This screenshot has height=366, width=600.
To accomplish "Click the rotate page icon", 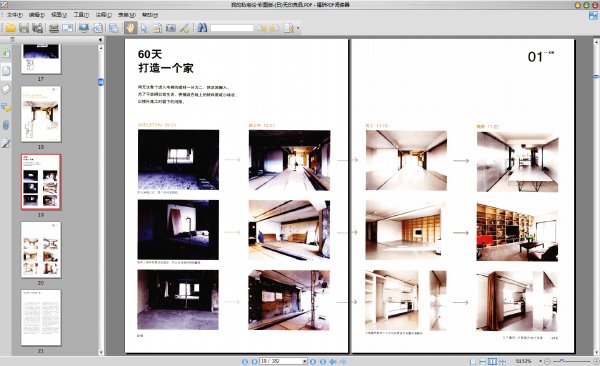I will point(98,28).
